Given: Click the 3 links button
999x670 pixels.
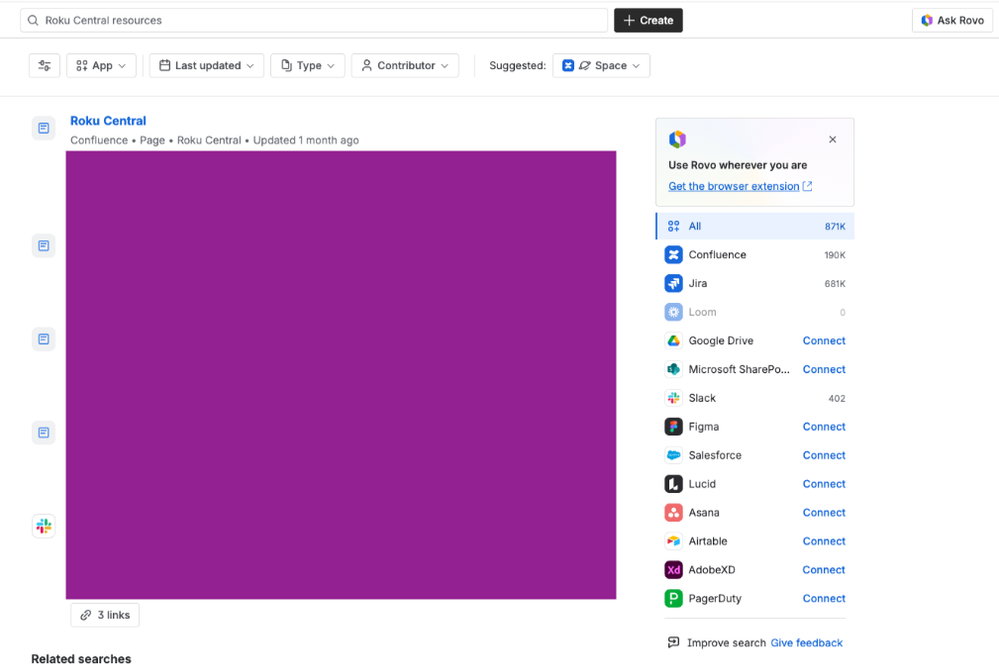Looking at the screenshot, I should (x=105, y=615).
